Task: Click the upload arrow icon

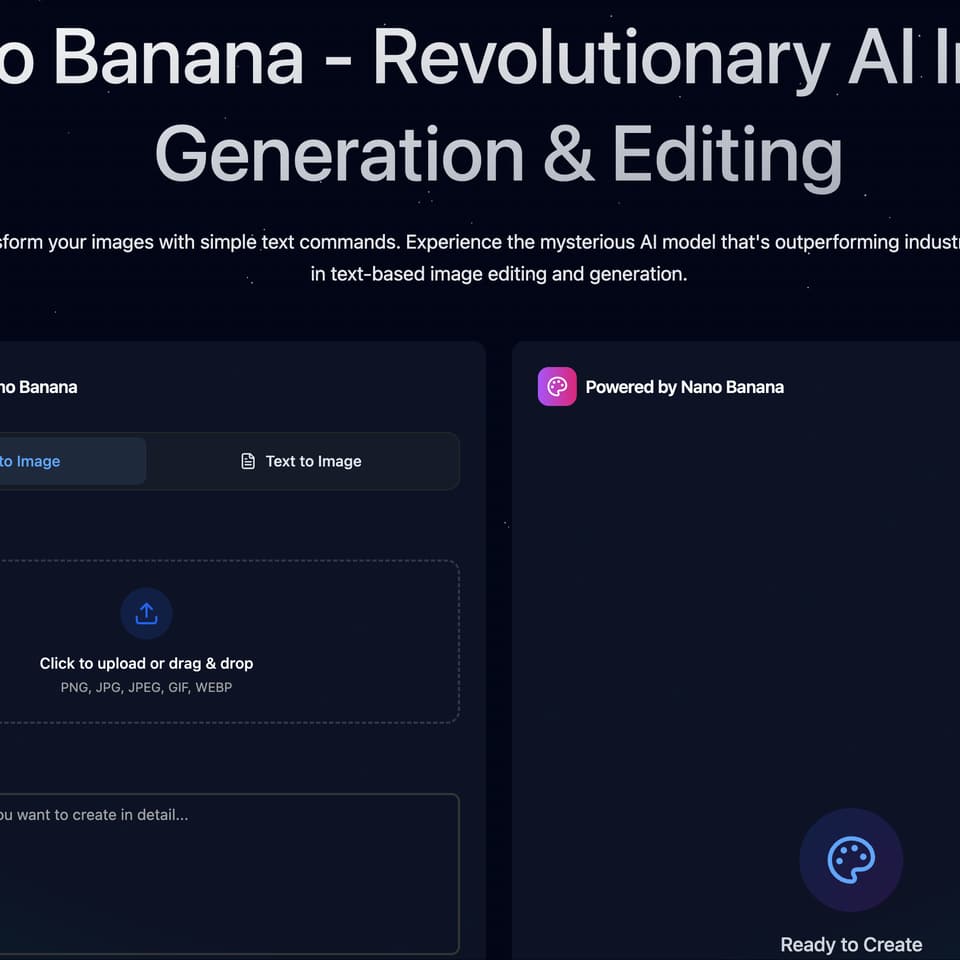Action: (x=146, y=613)
